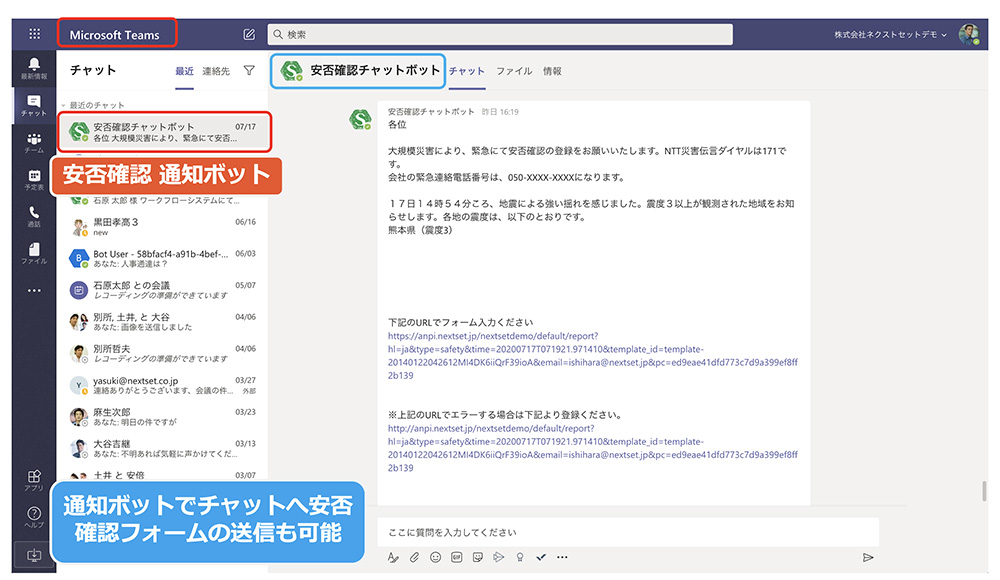Open the yasuki@nextset.co.jp chat
This screenshot has width=1000, height=580.
pos(163,385)
